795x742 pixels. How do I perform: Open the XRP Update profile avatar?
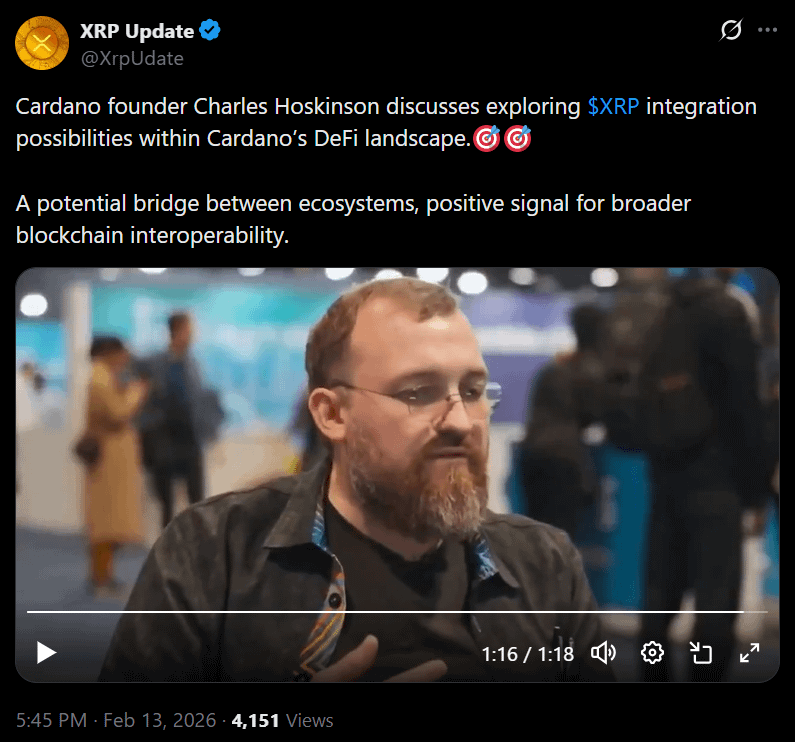pos(42,43)
